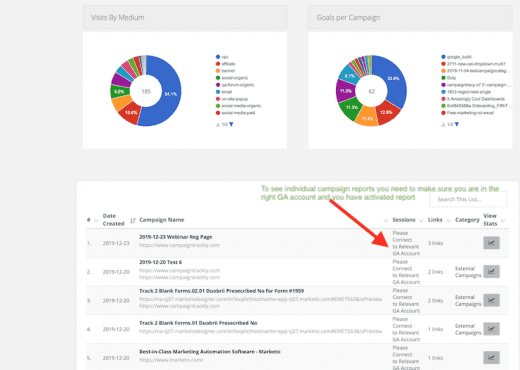Go to previous legend page in Visits By Medium
The height and width of the screenshot is (370, 520).
point(218,124)
